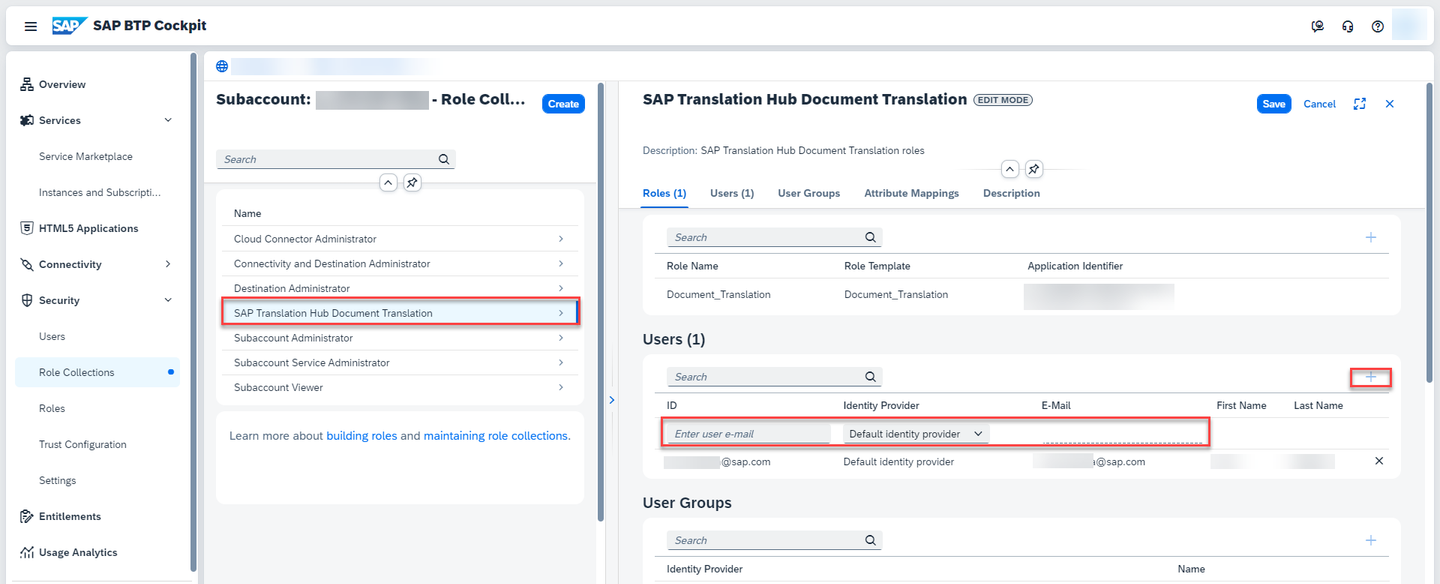
Task: Open the Default identity provider dropdown
Action: [916, 433]
